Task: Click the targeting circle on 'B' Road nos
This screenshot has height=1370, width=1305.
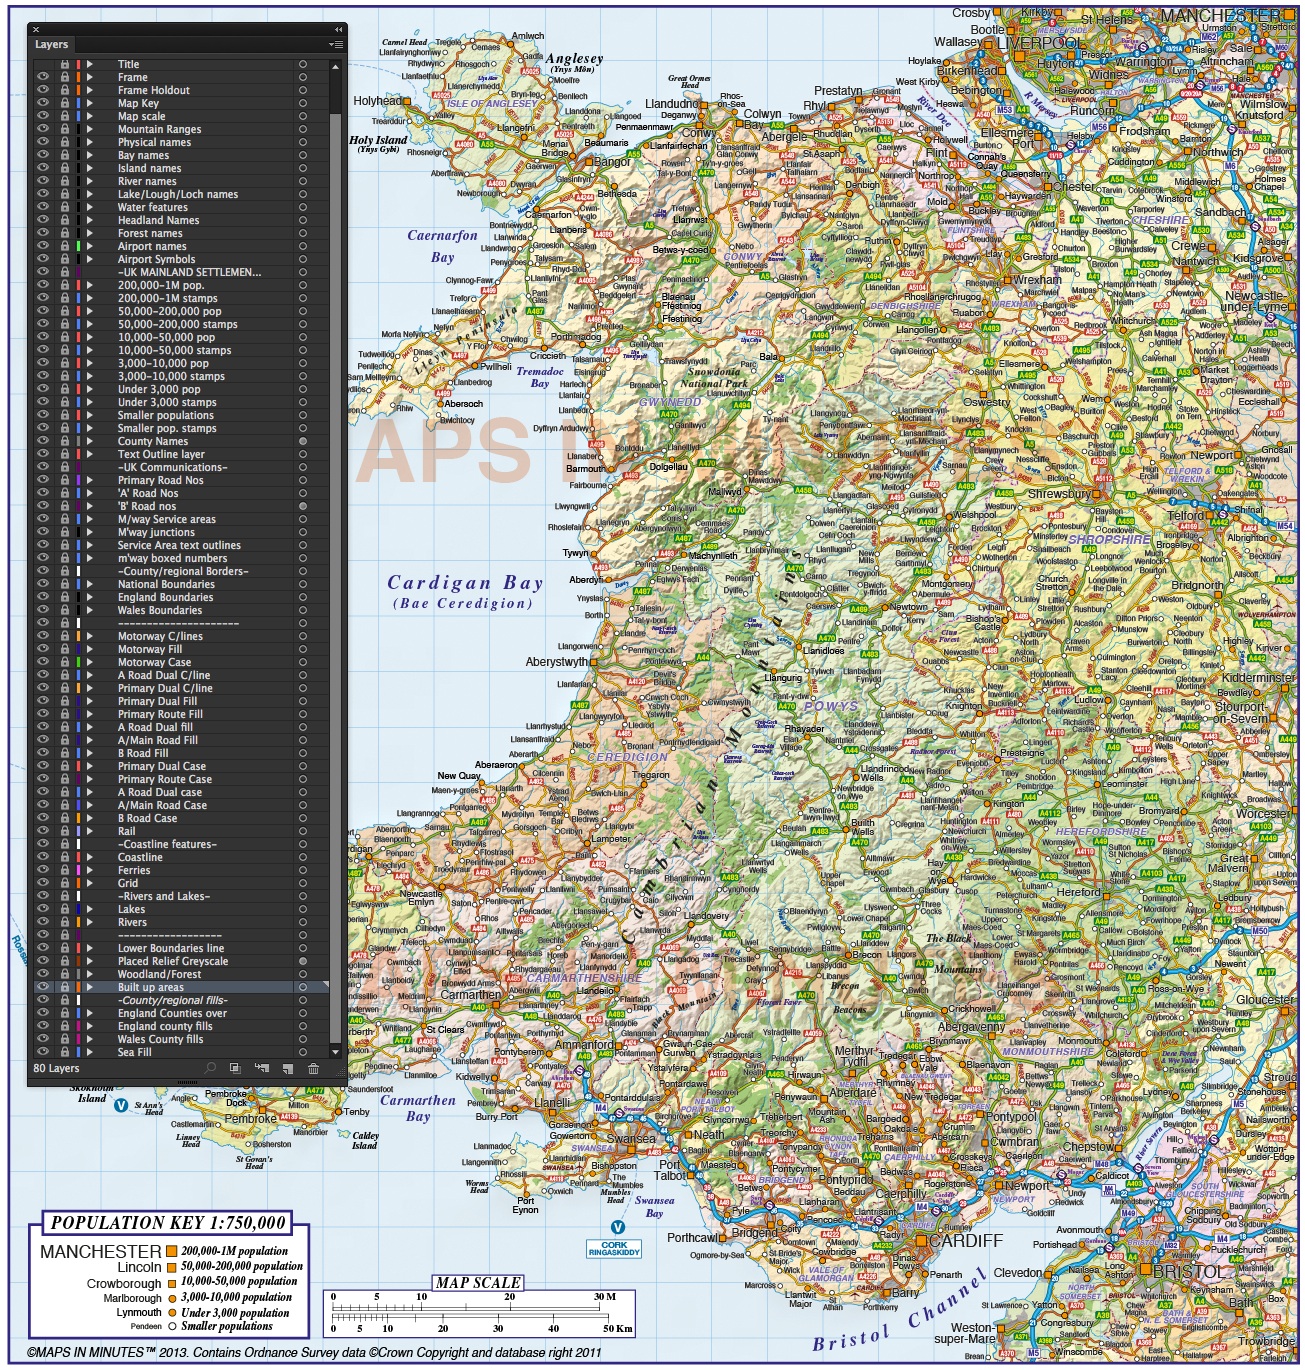Action: (x=305, y=506)
